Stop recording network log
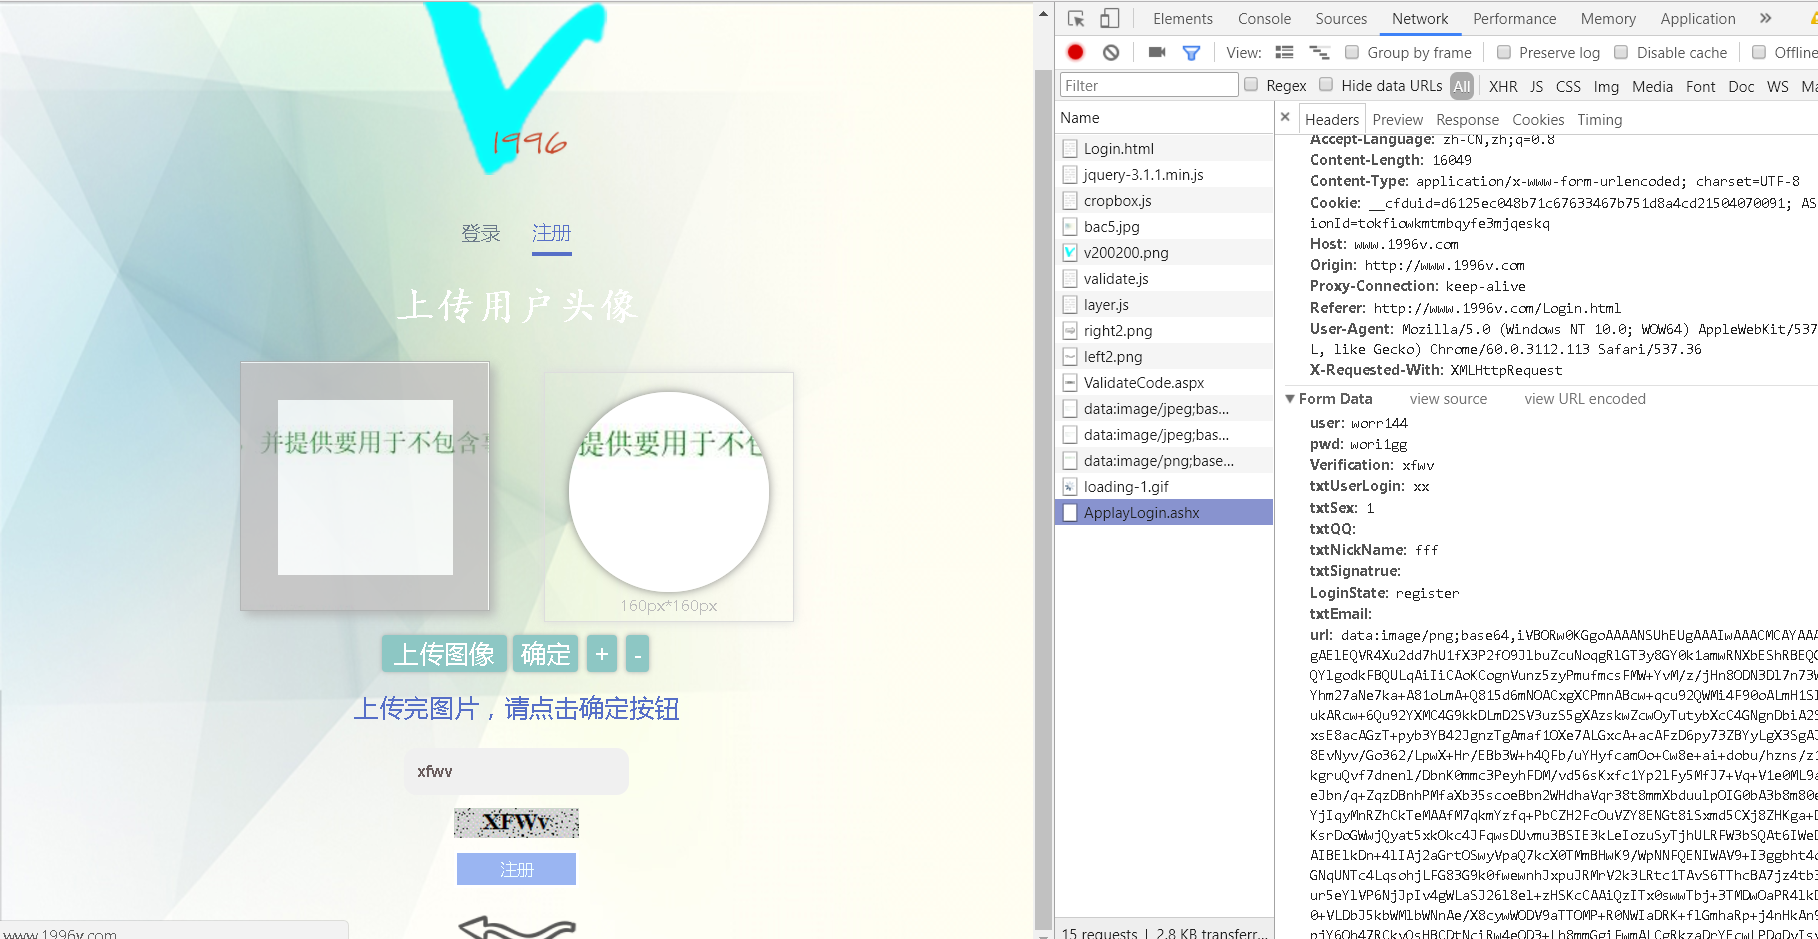The width and height of the screenshot is (1818, 939). pyautogui.click(x=1075, y=53)
